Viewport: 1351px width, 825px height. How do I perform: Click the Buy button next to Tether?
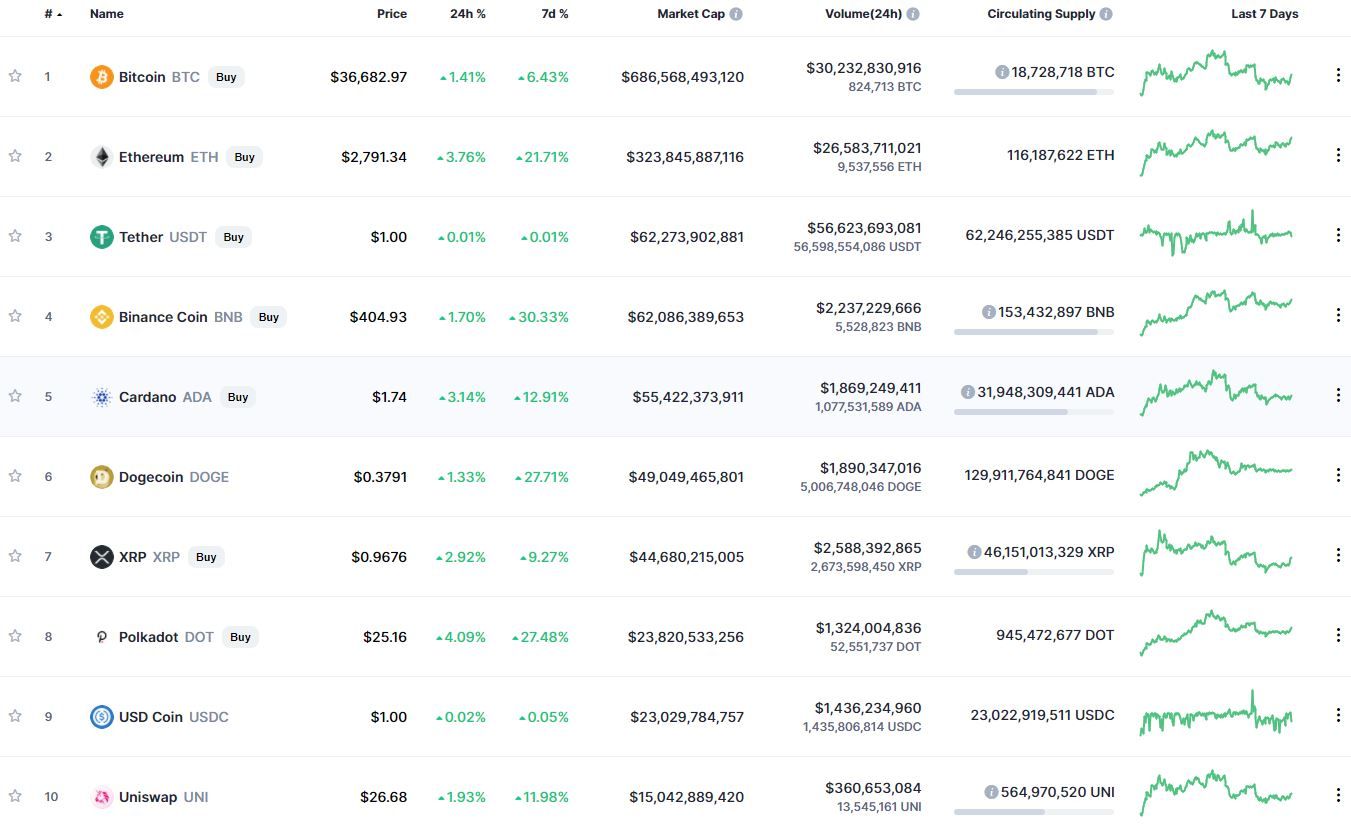coord(234,237)
